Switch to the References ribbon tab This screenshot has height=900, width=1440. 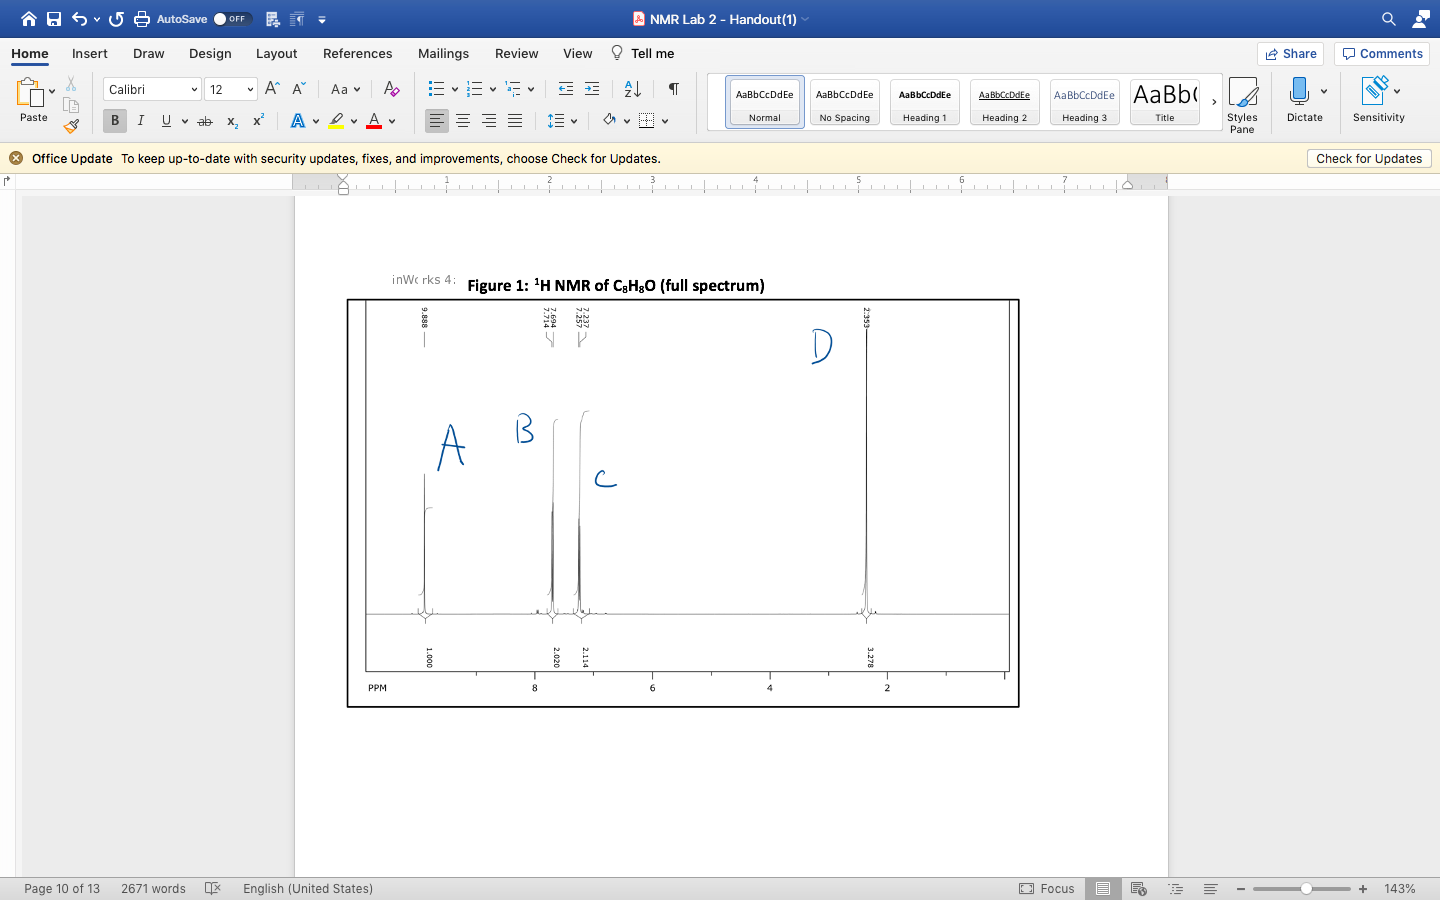357,53
